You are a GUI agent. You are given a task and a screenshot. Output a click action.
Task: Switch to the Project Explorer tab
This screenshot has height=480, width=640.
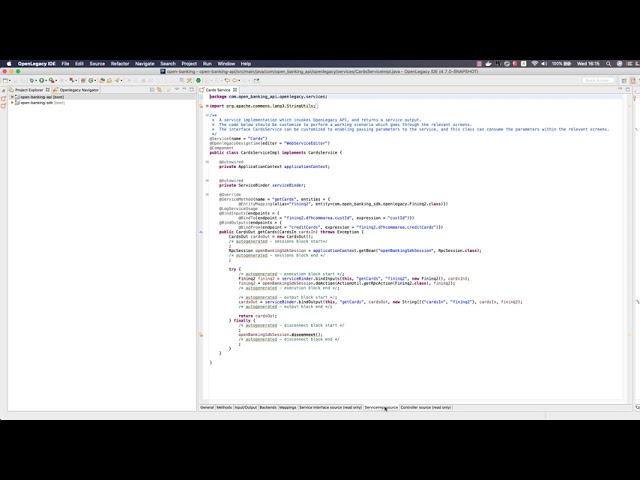pyautogui.click(x=29, y=90)
